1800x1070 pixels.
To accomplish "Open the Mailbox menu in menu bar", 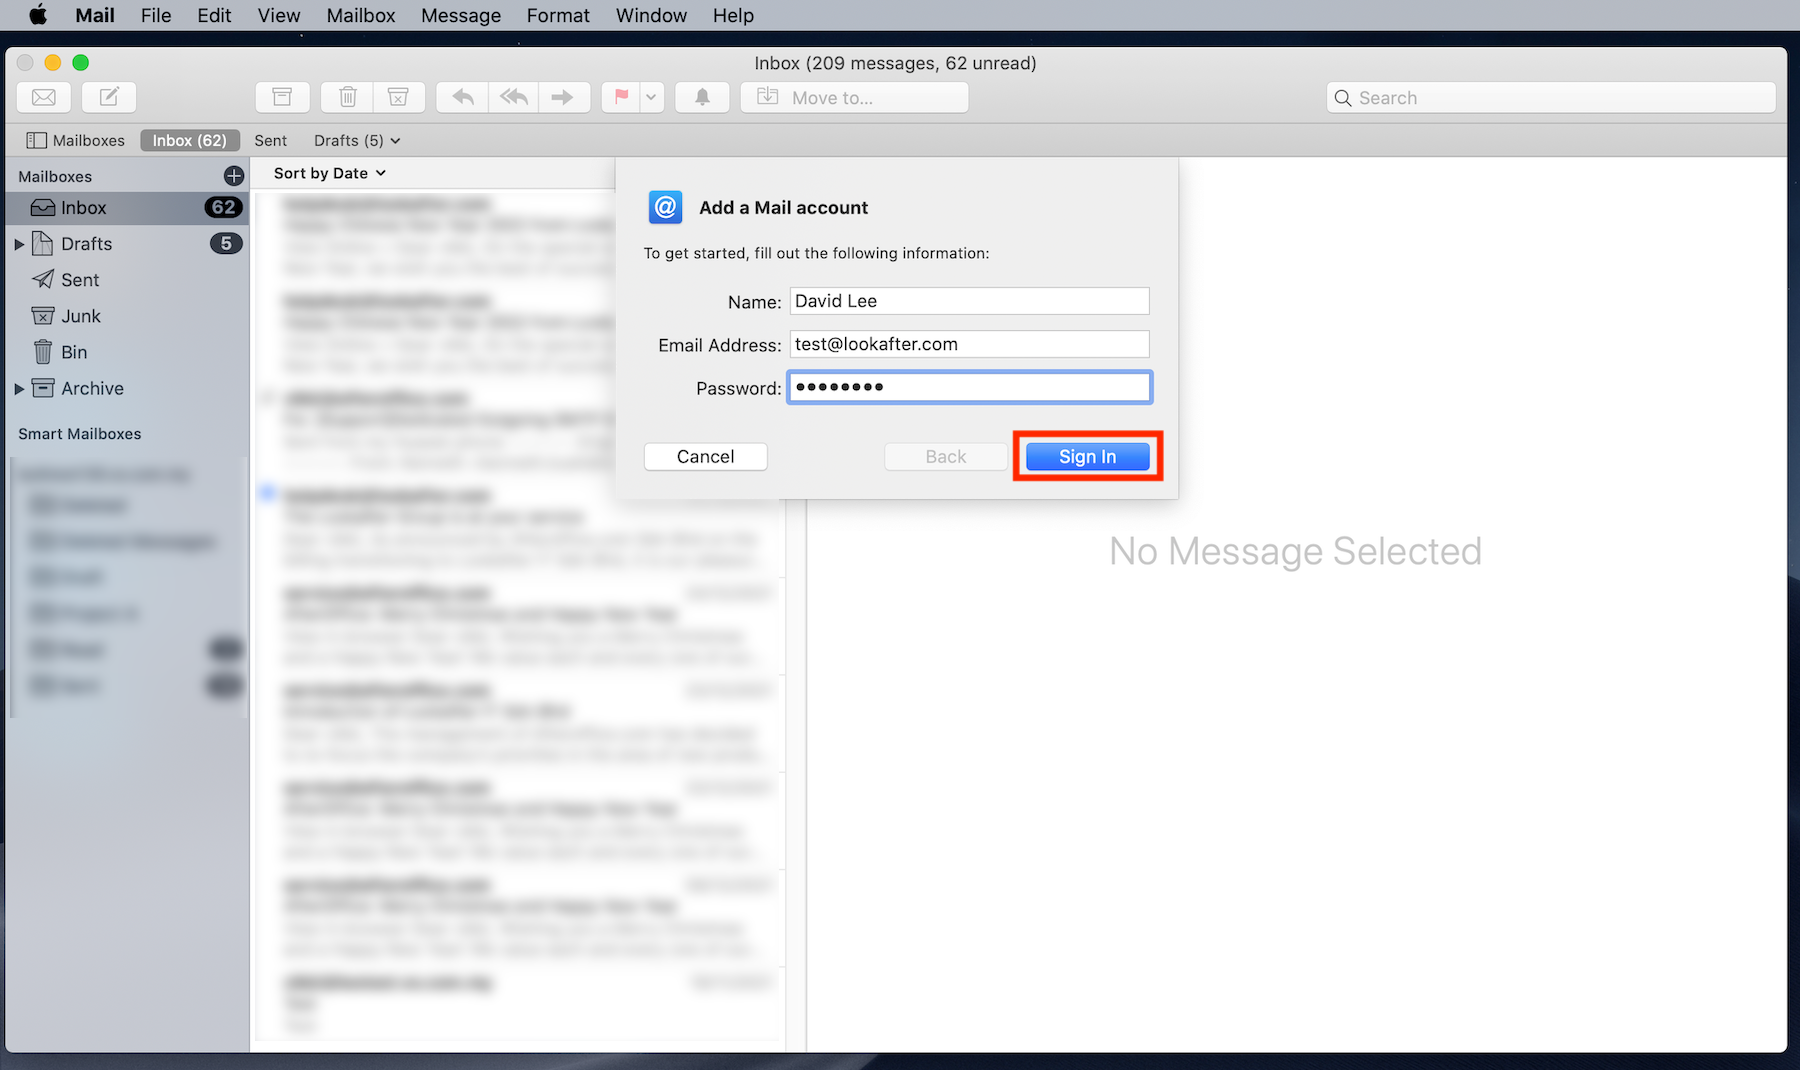I will [x=360, y=15].
